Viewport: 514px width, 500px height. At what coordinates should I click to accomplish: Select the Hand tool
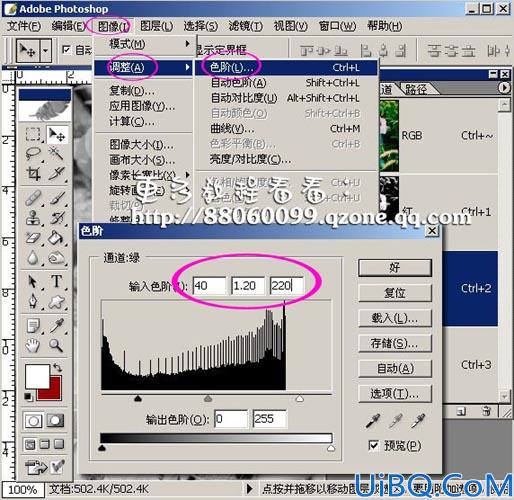point(33,345)
